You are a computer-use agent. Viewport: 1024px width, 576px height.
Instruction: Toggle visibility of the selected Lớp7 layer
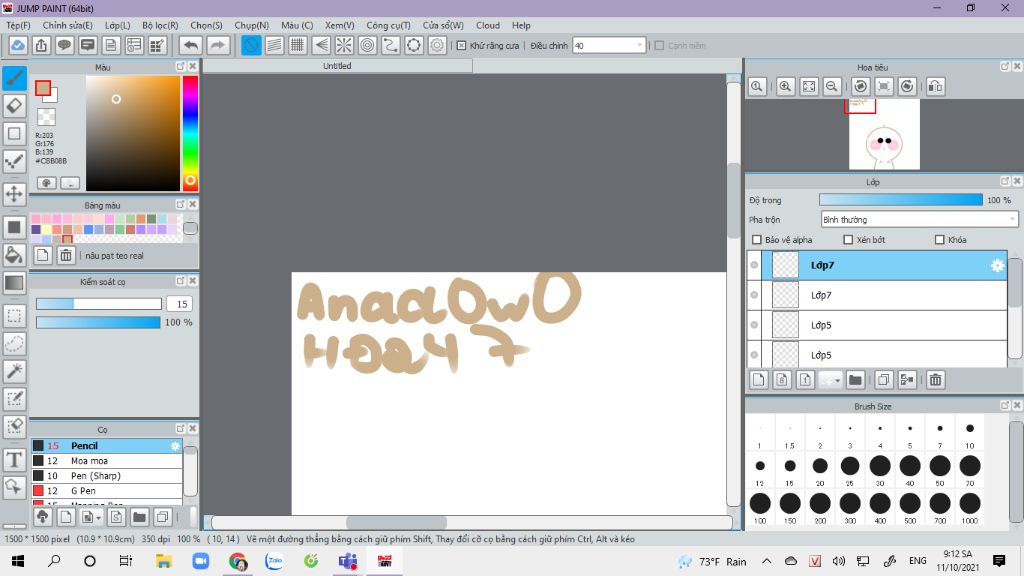pos(754,265)
